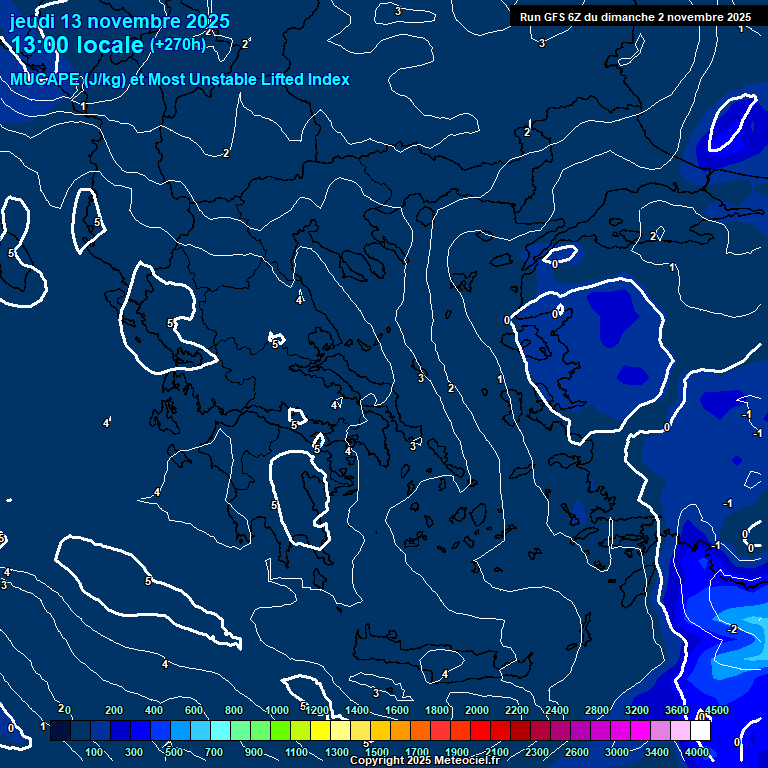Click the legend label '1100'

tap(296, 752)
